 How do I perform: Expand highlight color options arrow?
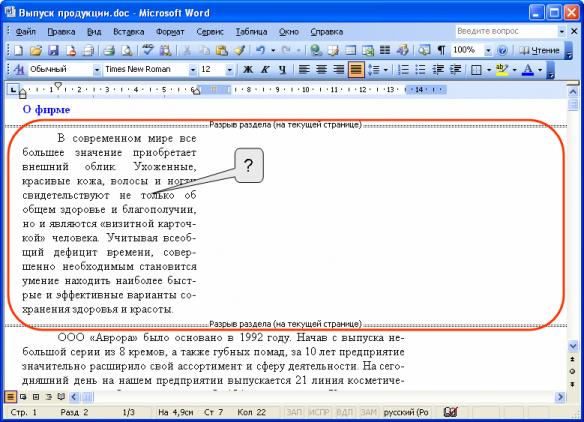pos(514,69)
